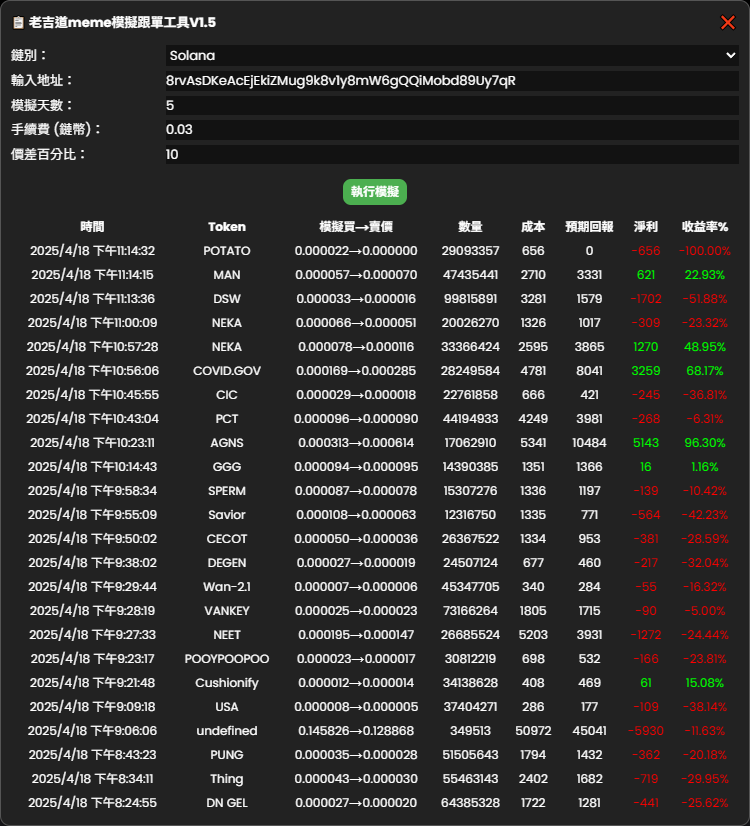Select the POTATO token cell

point(227,251)
